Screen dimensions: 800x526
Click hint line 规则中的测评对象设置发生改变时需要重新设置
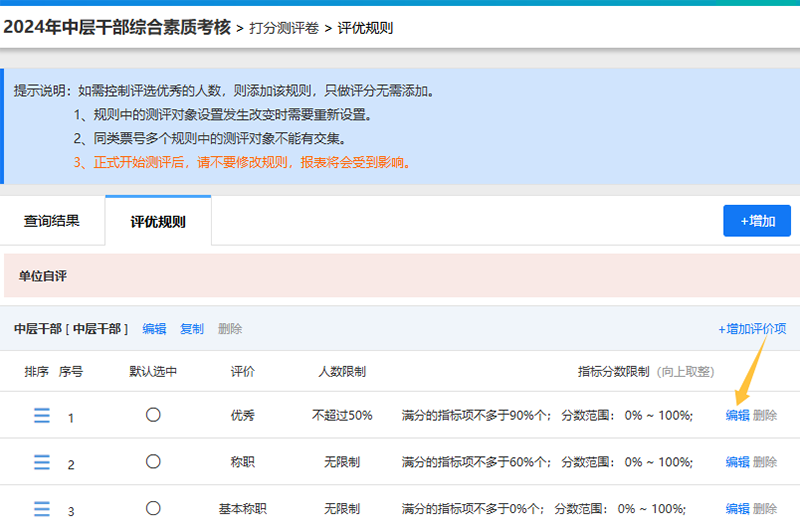click(222, 114)
